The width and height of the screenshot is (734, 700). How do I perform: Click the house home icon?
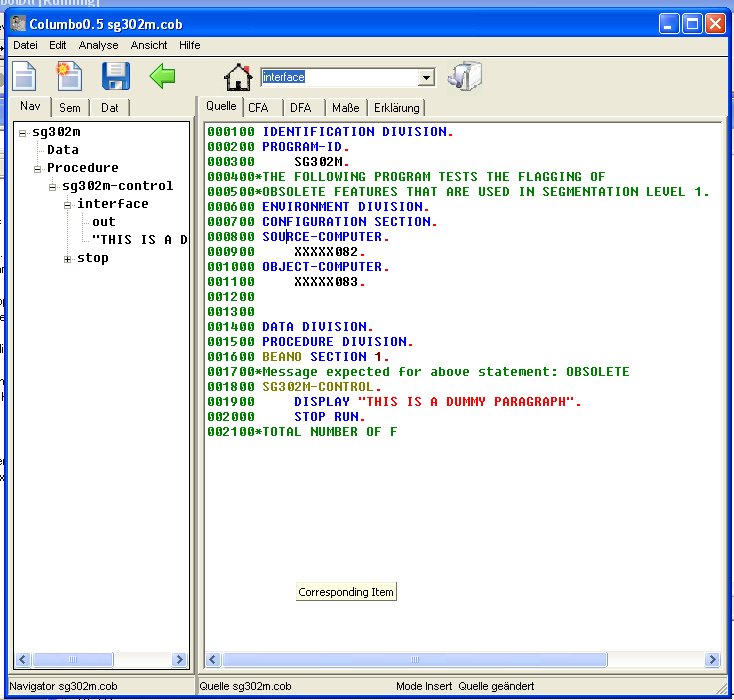pyautogui.click(x=238, y=77)
